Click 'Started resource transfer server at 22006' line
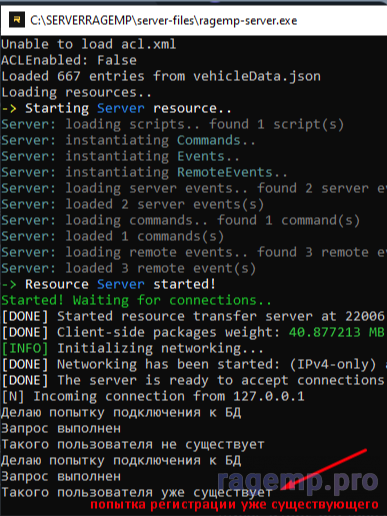The height and width of the screenshot is (516, 387). click(x=193, y=316)
